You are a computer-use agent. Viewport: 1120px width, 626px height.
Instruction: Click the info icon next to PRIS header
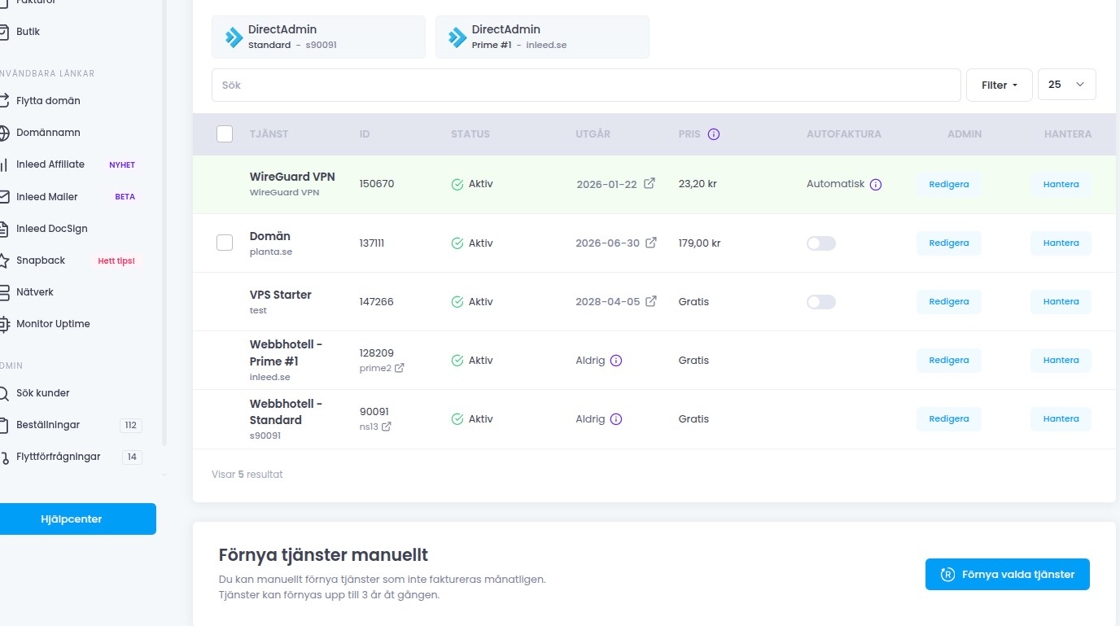[x=714, y=134]
